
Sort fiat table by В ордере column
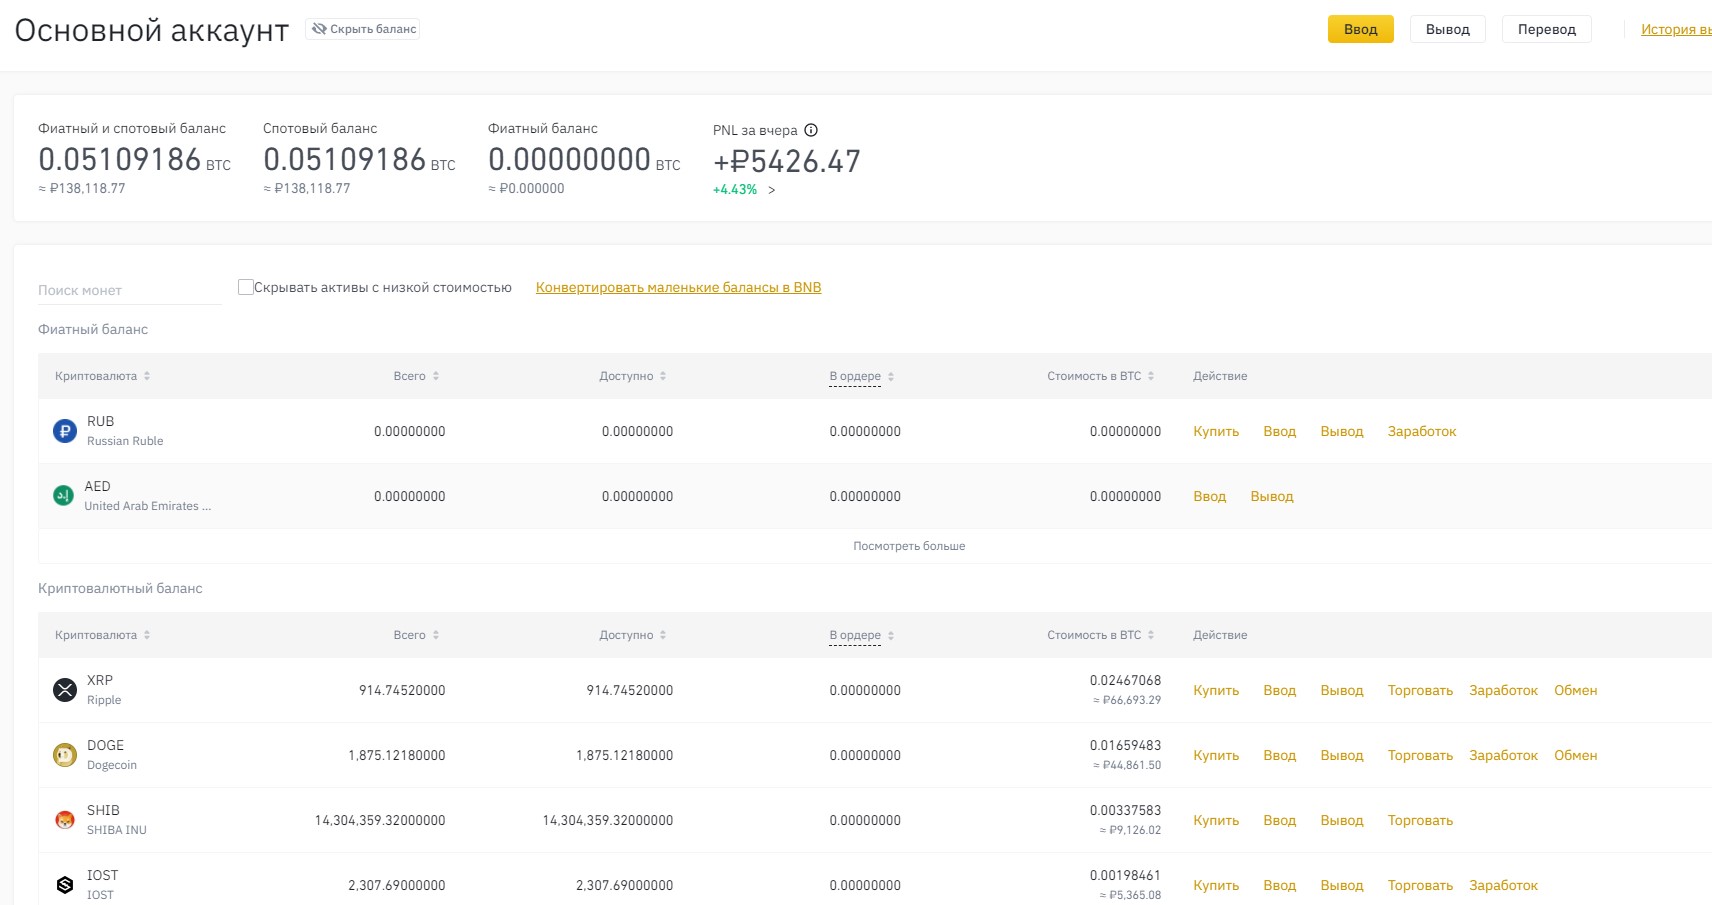(862, 376)
